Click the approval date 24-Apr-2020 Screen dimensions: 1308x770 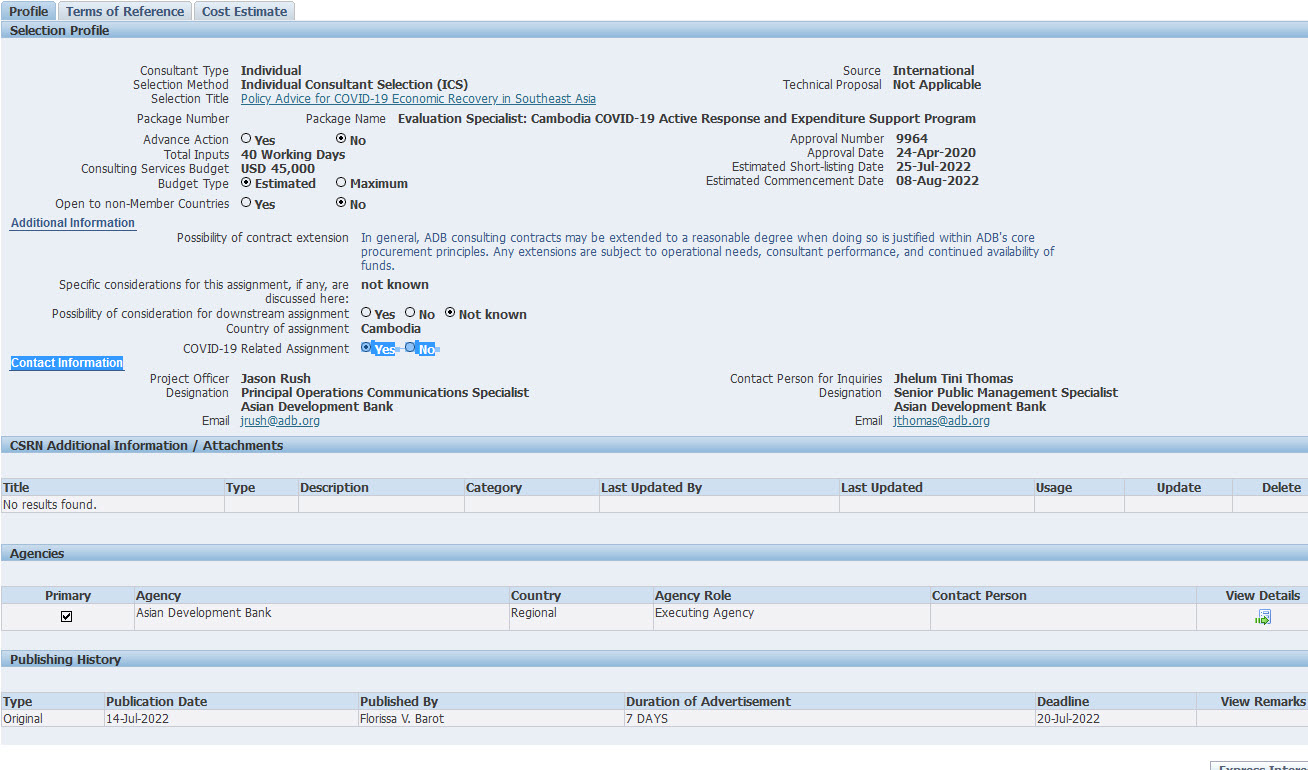pos(934,153)
